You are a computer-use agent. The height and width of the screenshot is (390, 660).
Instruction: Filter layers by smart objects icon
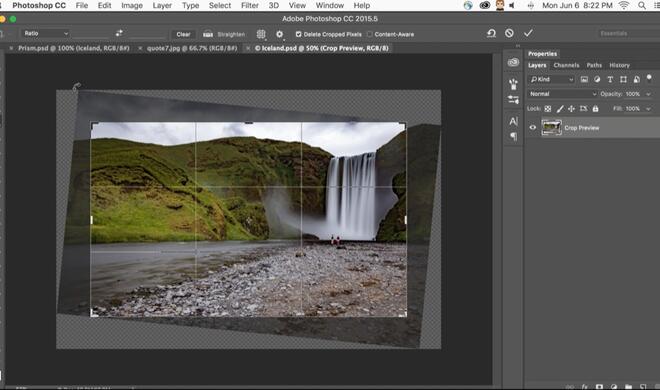click(636, 79)
